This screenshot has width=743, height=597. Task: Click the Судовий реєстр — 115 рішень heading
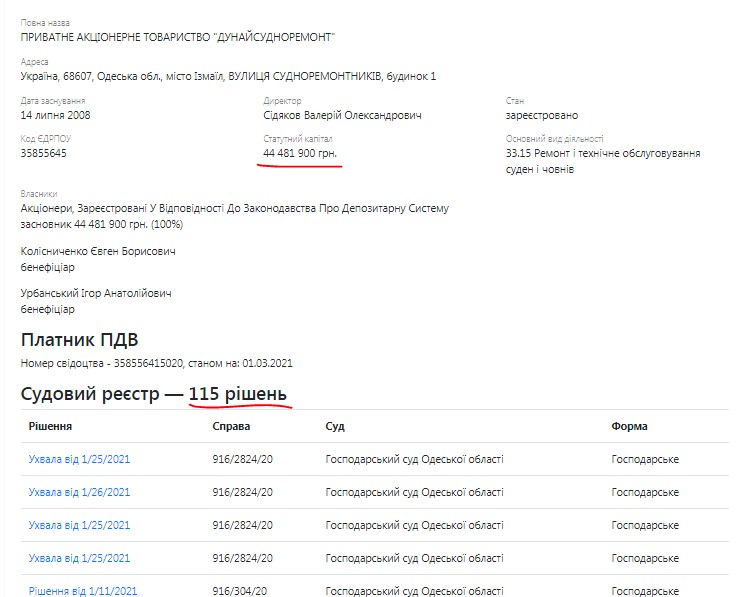pyautogui.click(x=155, y=395)
